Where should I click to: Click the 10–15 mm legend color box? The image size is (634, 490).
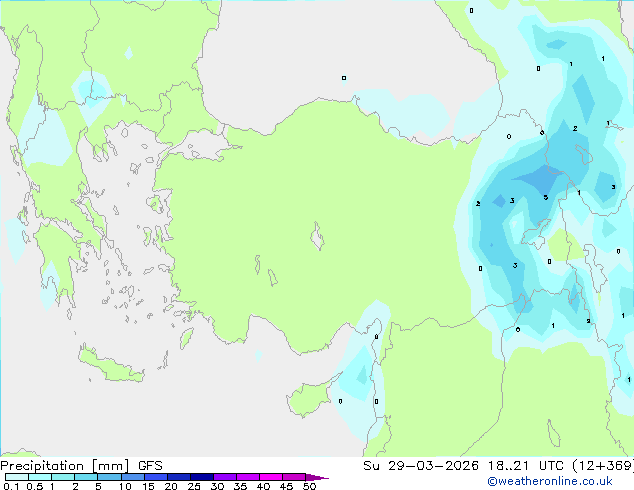tap(132, 477)
